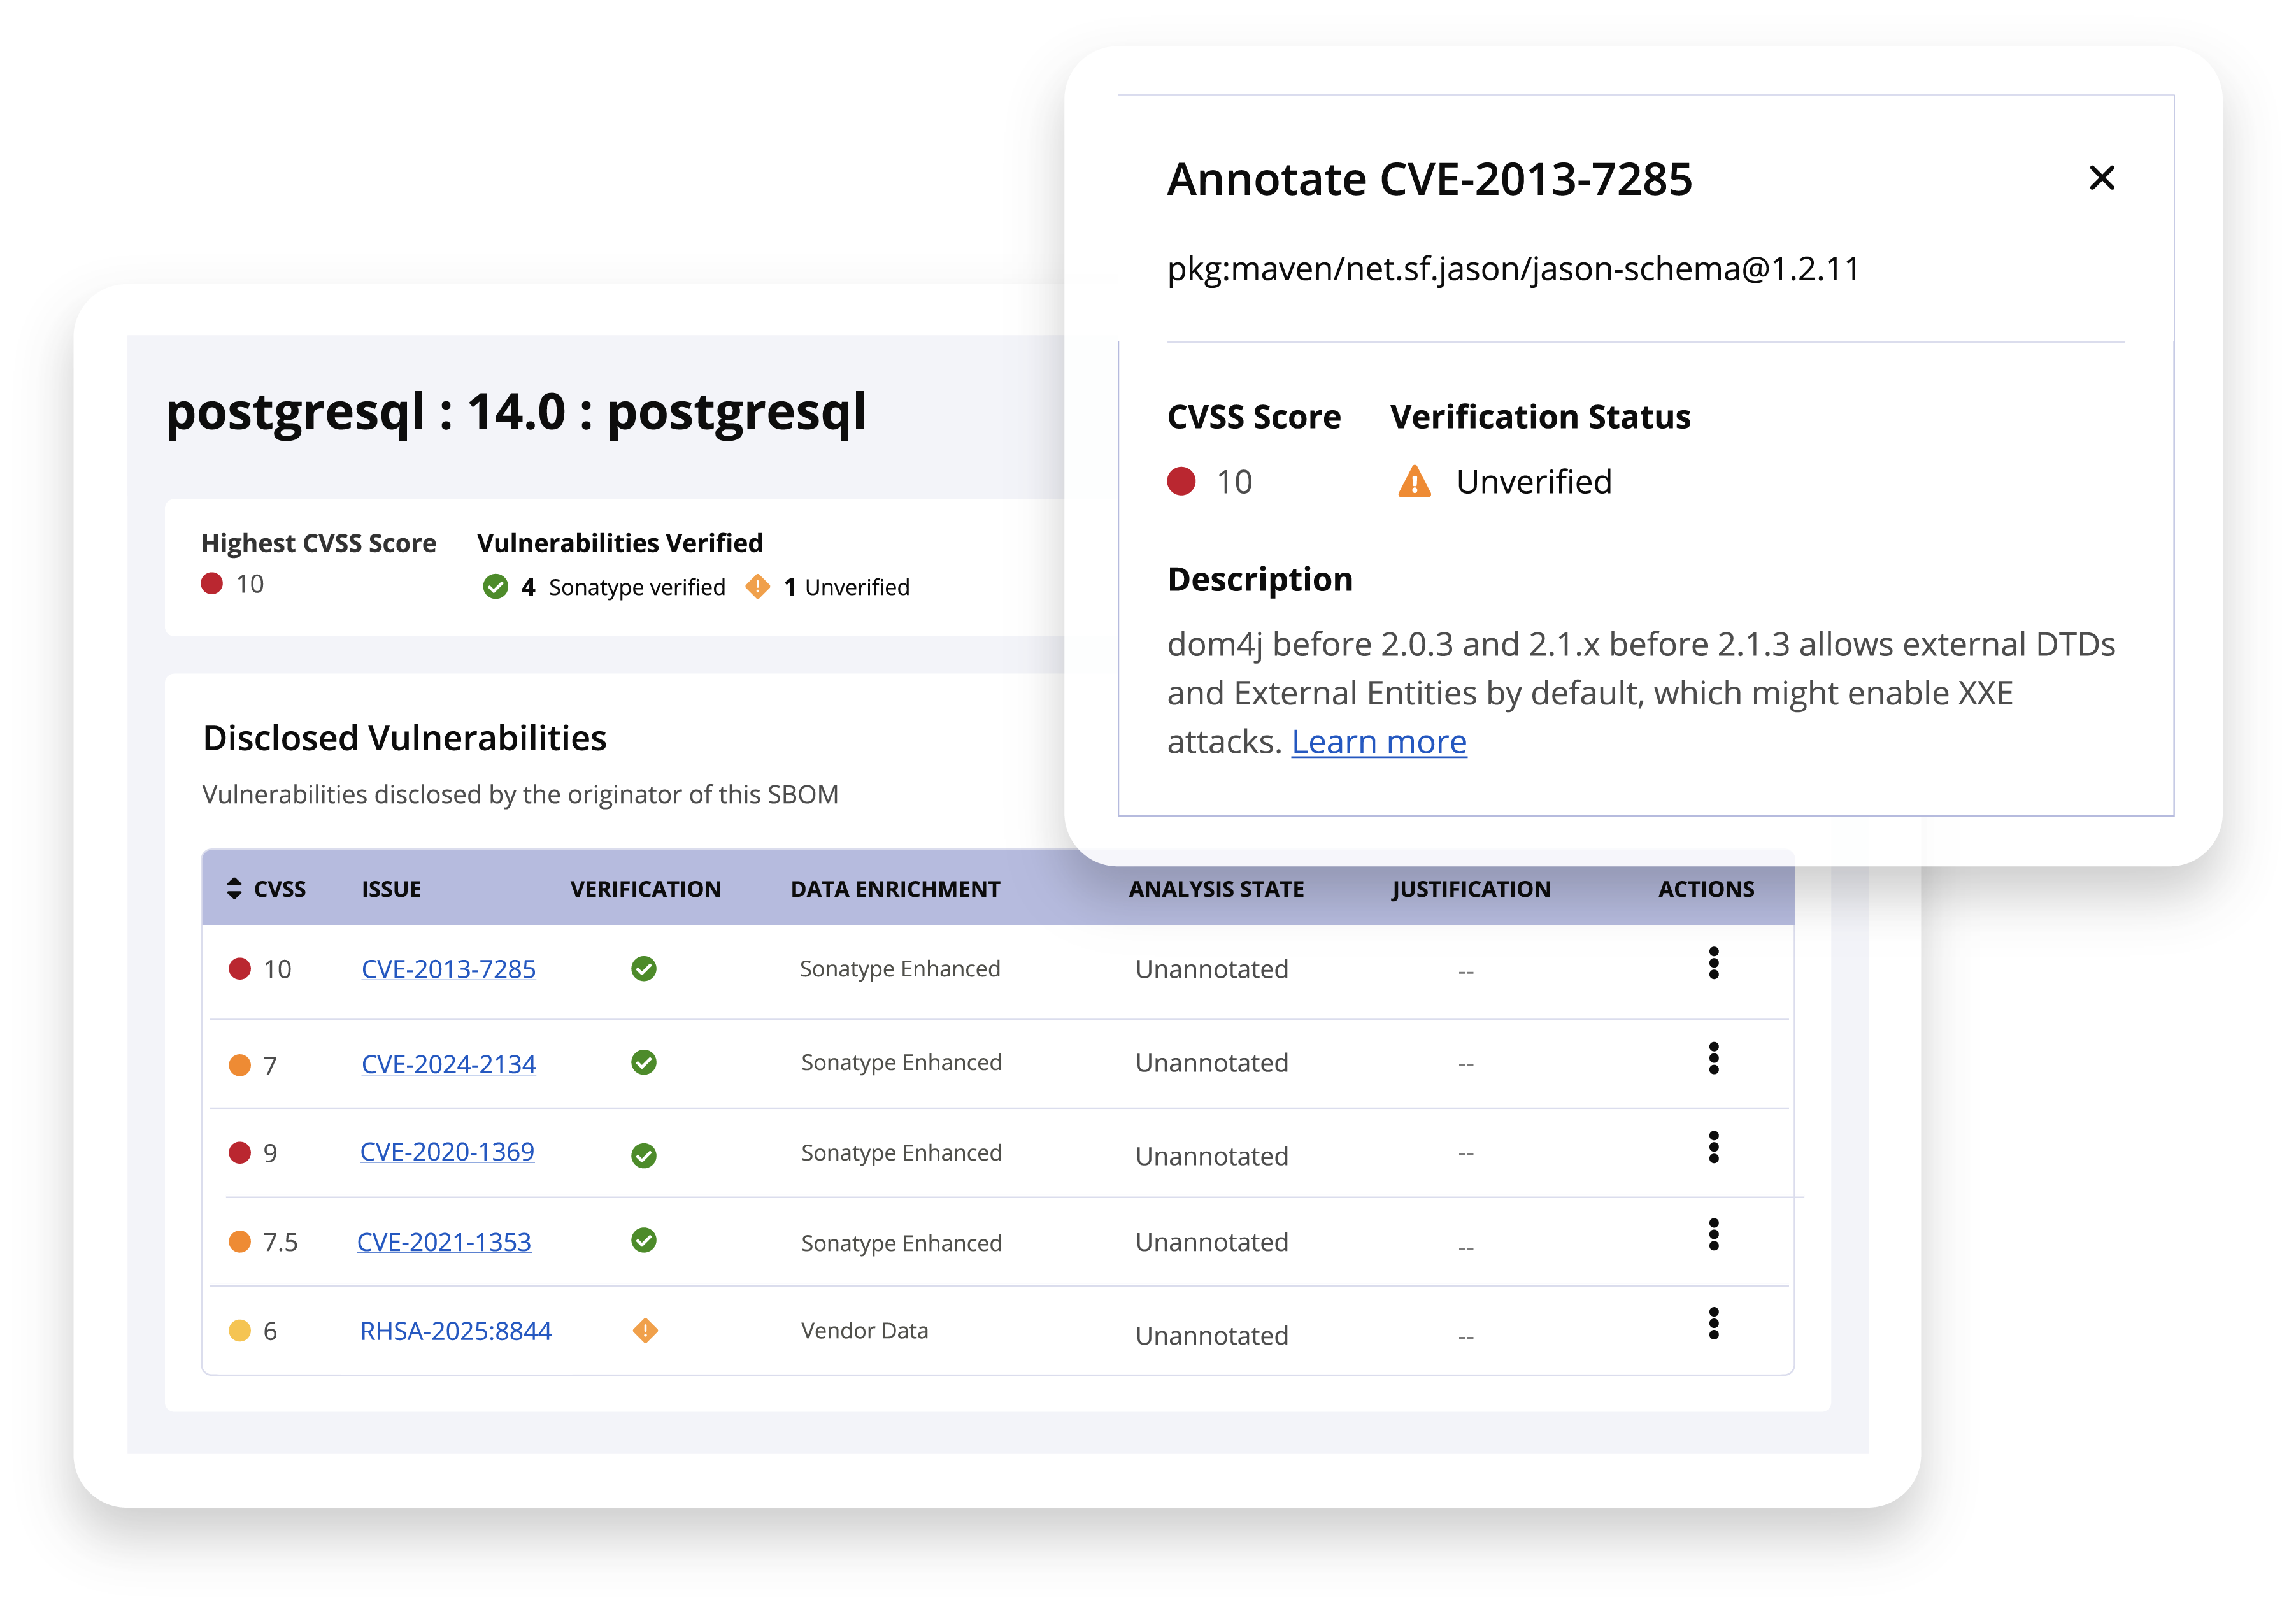Click verified checkmark icon for CVE-2013-7285
This screenshot has width=2296, height=1614.
643,968
